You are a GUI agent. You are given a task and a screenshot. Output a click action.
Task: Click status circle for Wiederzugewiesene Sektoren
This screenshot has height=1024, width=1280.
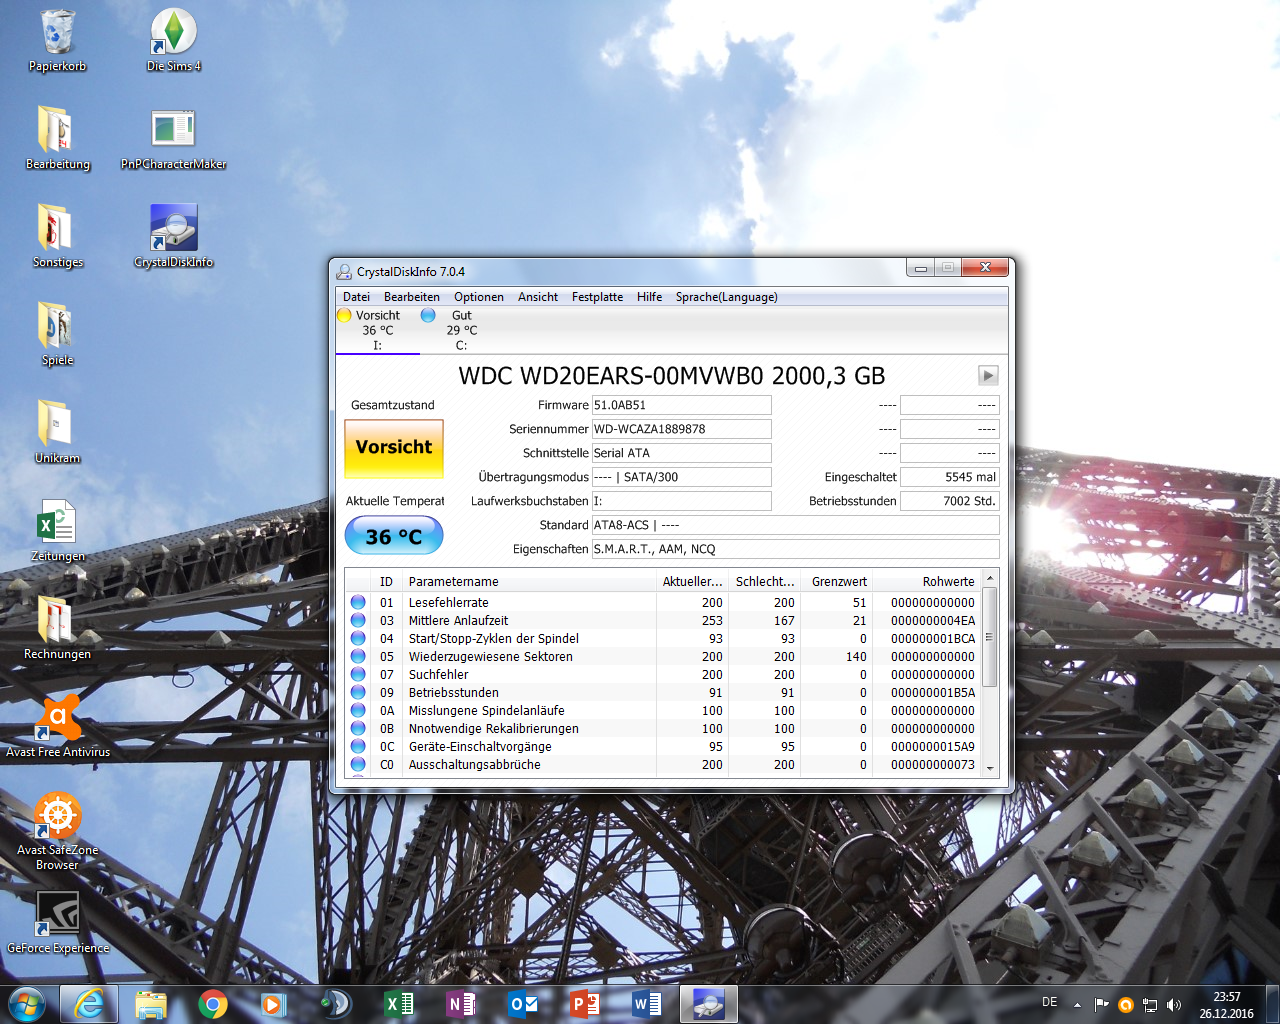click(x=358, y=656)
